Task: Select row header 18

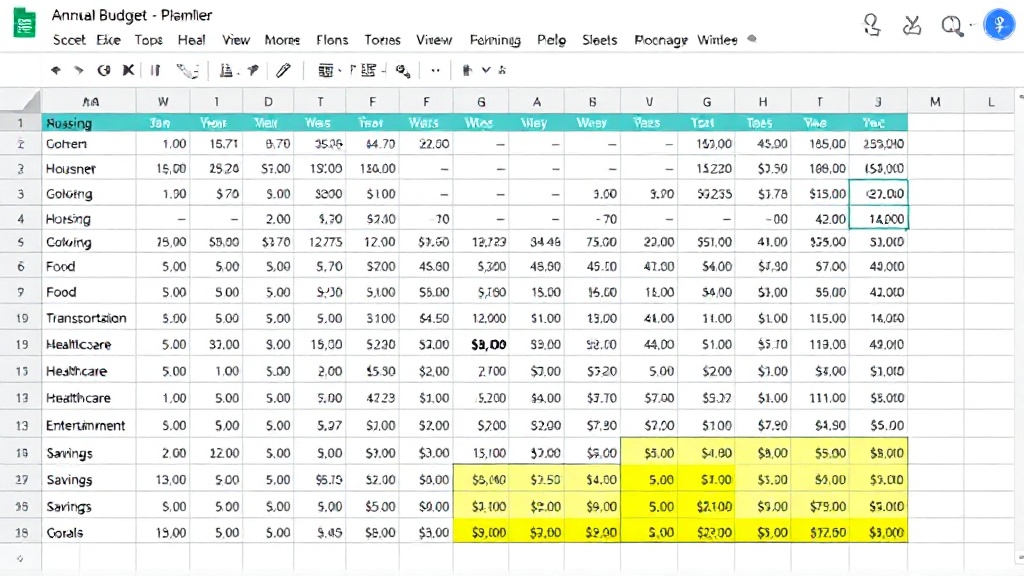Action: coord(21,533)
